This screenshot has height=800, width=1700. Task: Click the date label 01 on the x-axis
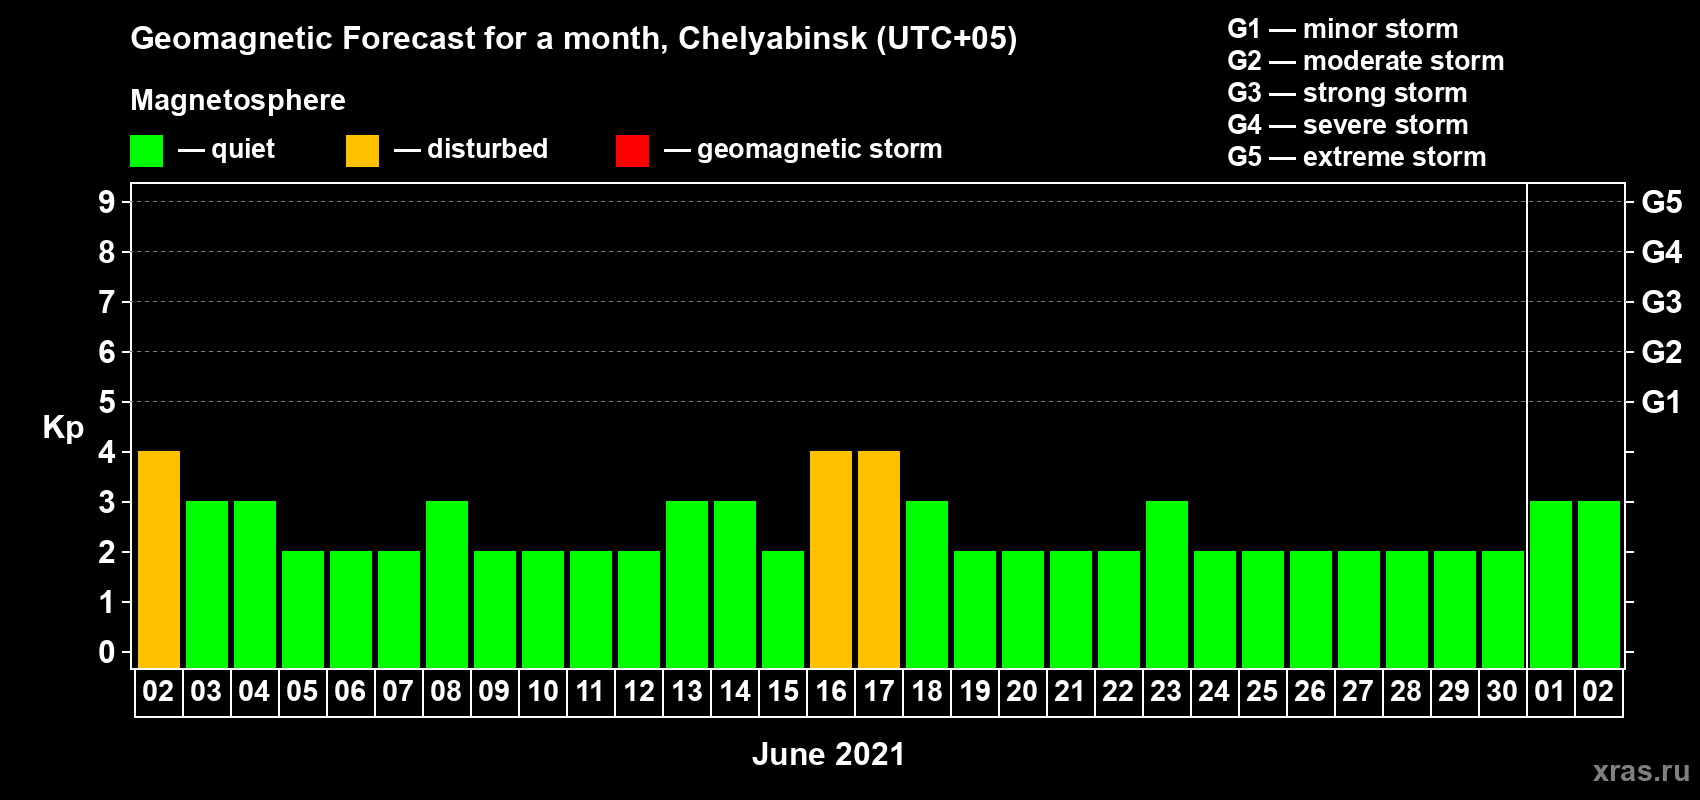(x=1550, y=691)
